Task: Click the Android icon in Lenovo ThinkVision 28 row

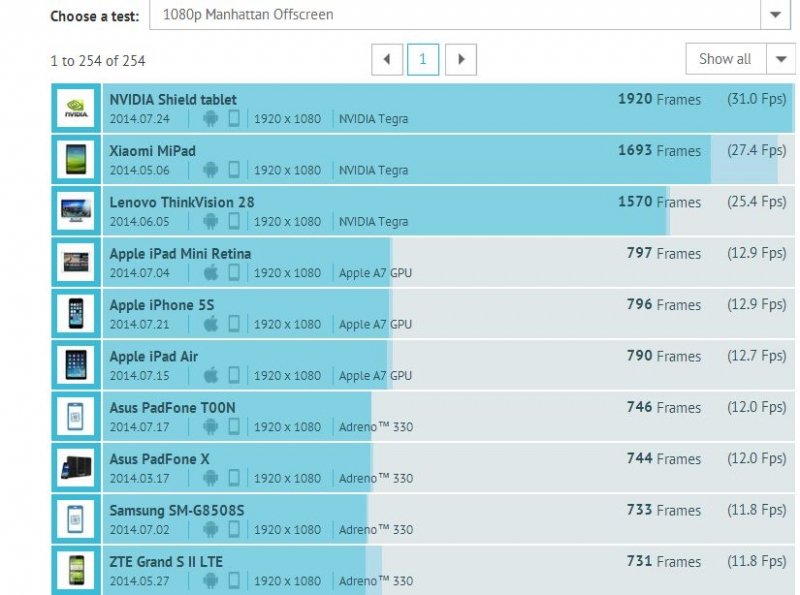Action: coord(210,221)
